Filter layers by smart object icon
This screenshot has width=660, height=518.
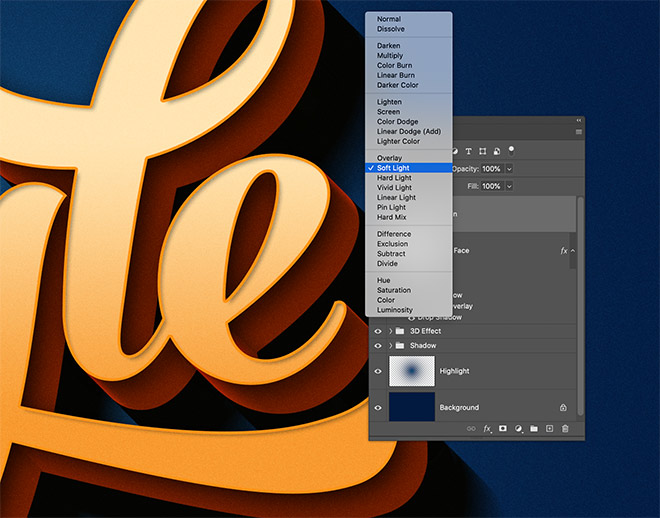click(x=496, y=151)
